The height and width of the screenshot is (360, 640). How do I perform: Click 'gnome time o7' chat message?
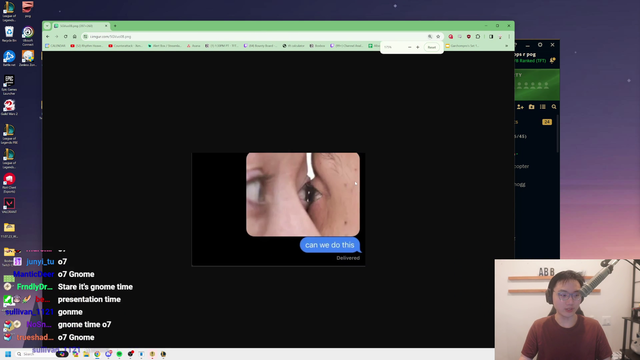pos(84,324)
